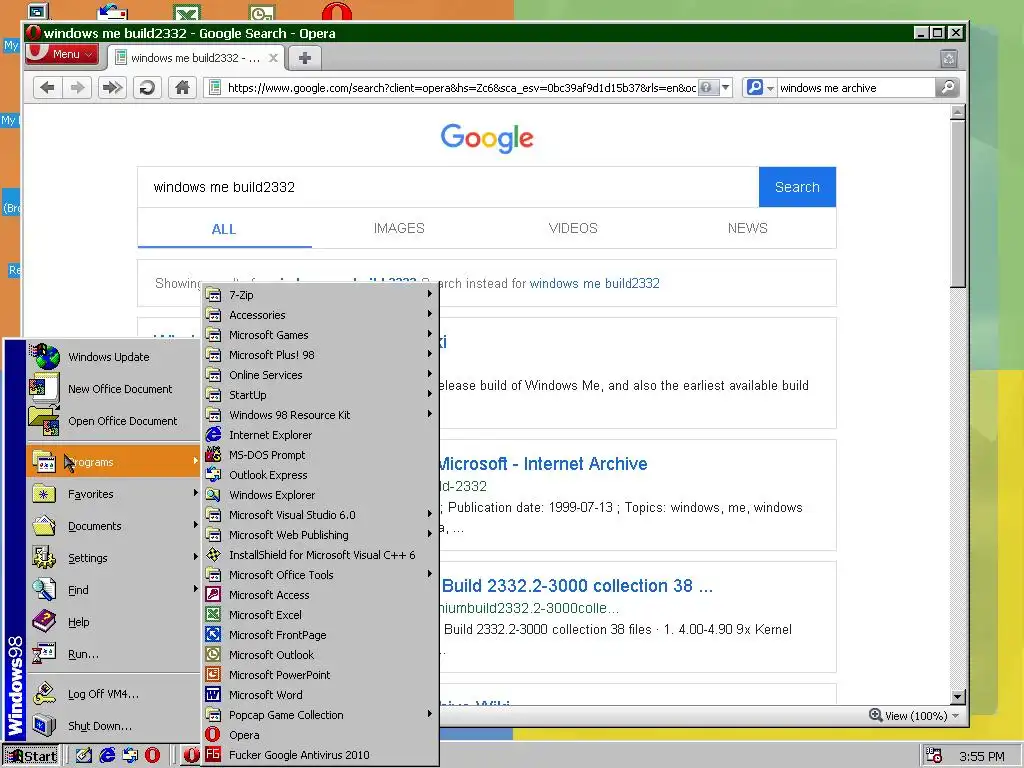Click 'windows me build2332' search-instead link
The image size is (1024, 768).
pos(594,283)
